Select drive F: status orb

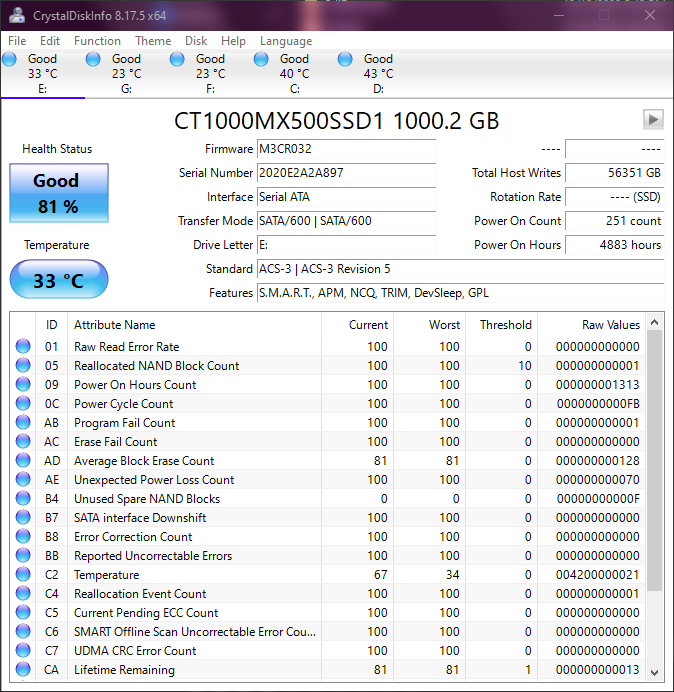[x=177, y=59]
